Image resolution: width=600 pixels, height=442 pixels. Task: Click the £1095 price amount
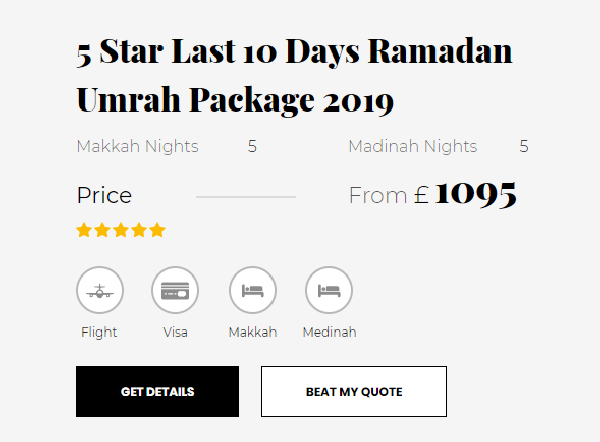point(474,194)
